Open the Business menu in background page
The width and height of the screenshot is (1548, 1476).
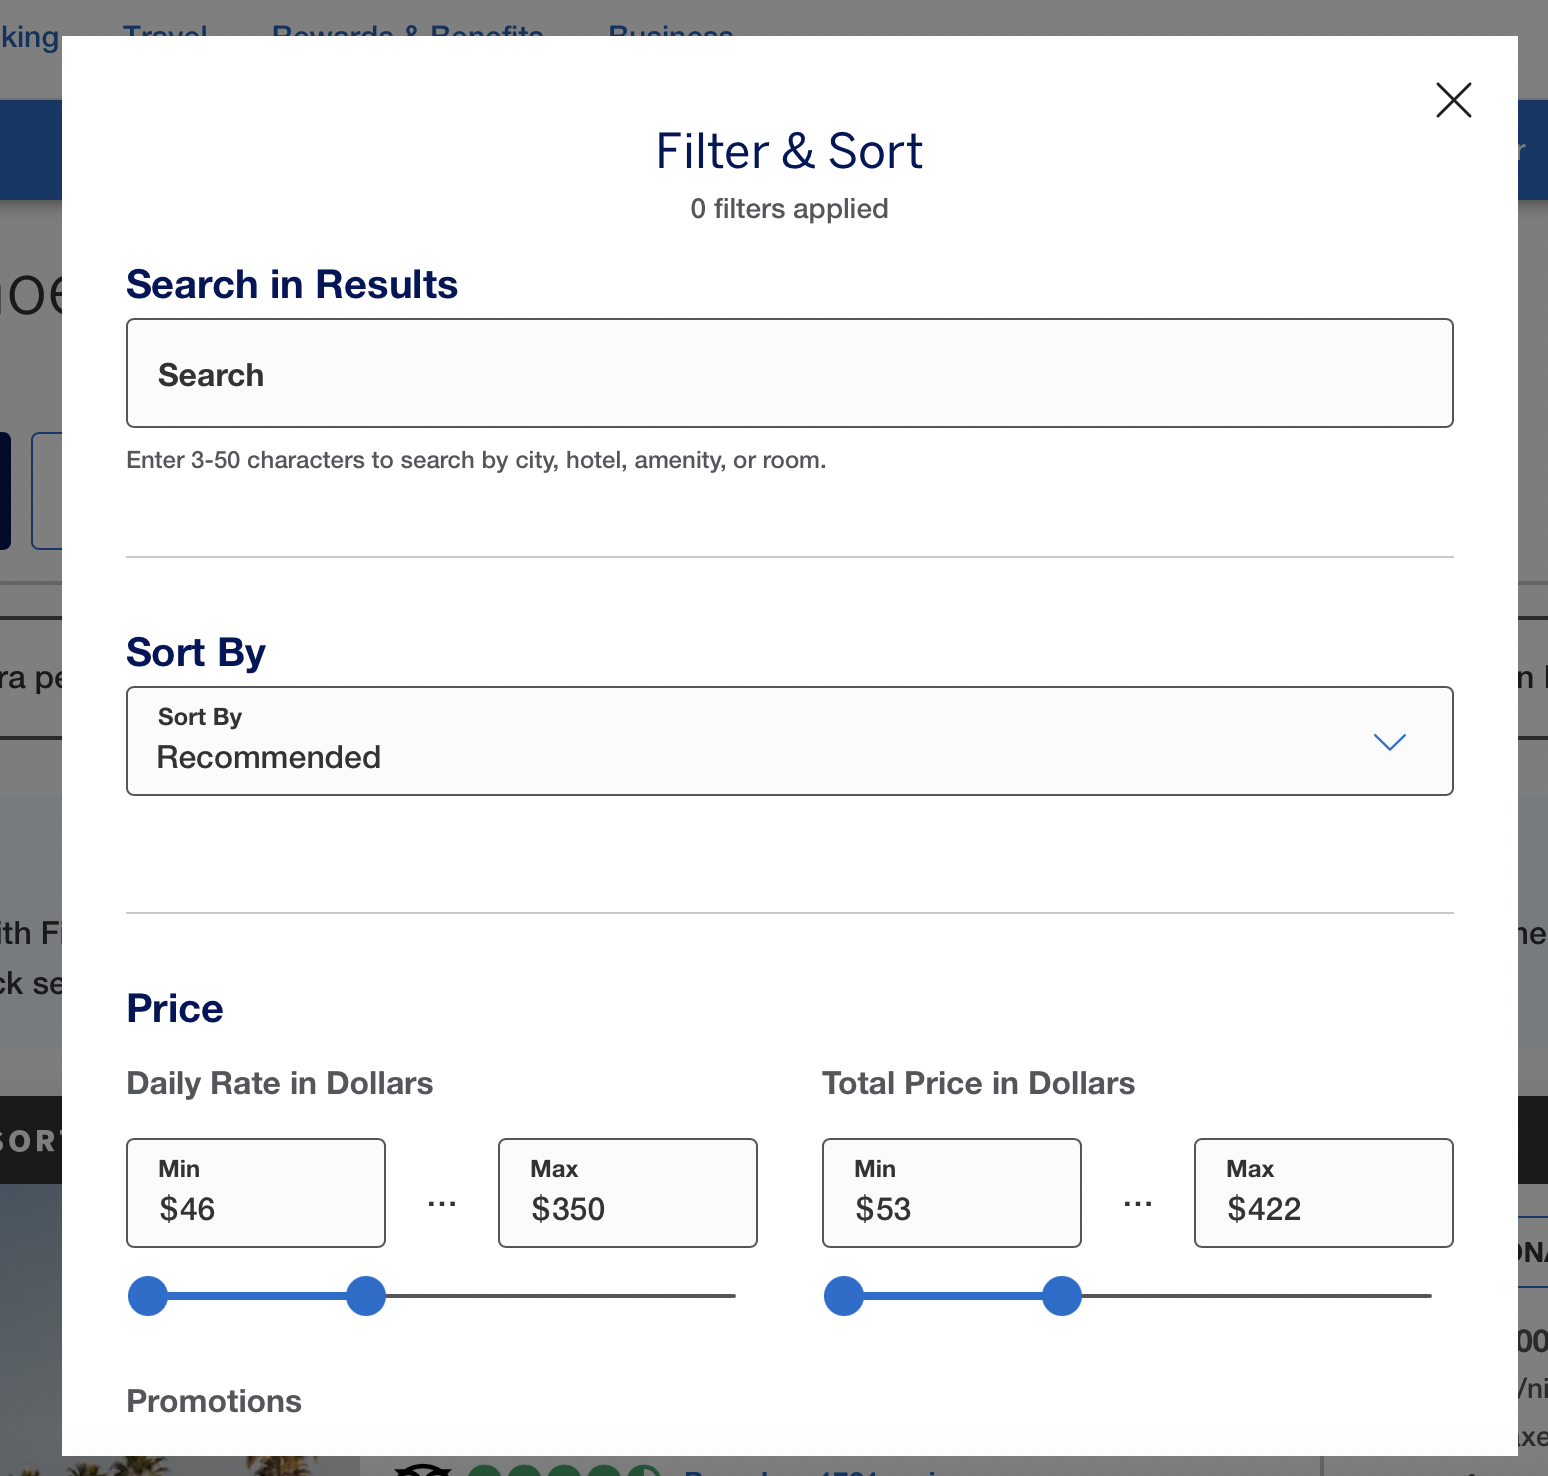(x=671, y=29)
